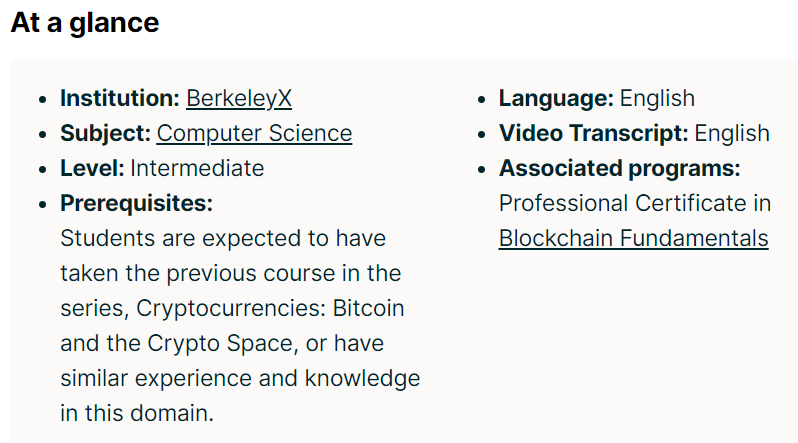Follow the Computer Science subject link
Image resolution: width=798 pixels, height=443 pixels.
(x=254, y=133)
